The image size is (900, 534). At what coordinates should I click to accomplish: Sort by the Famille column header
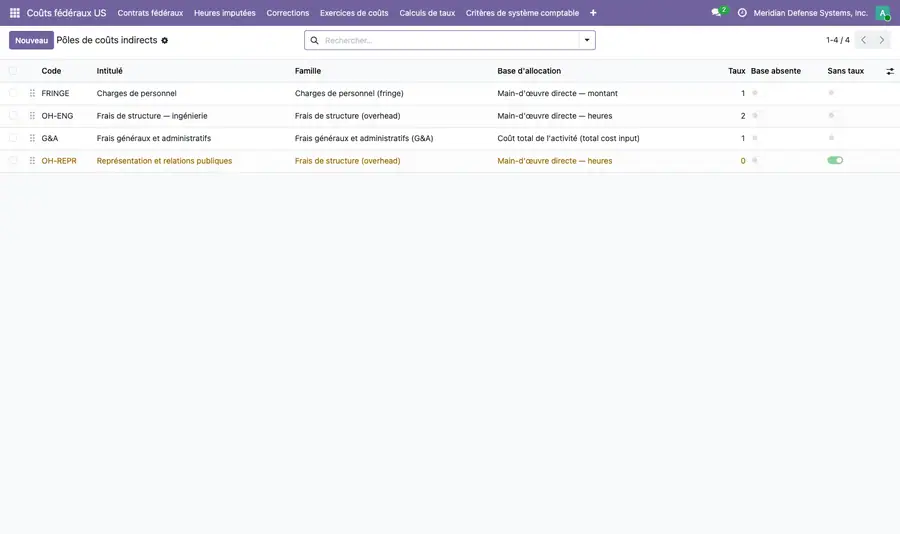(308, 71)
